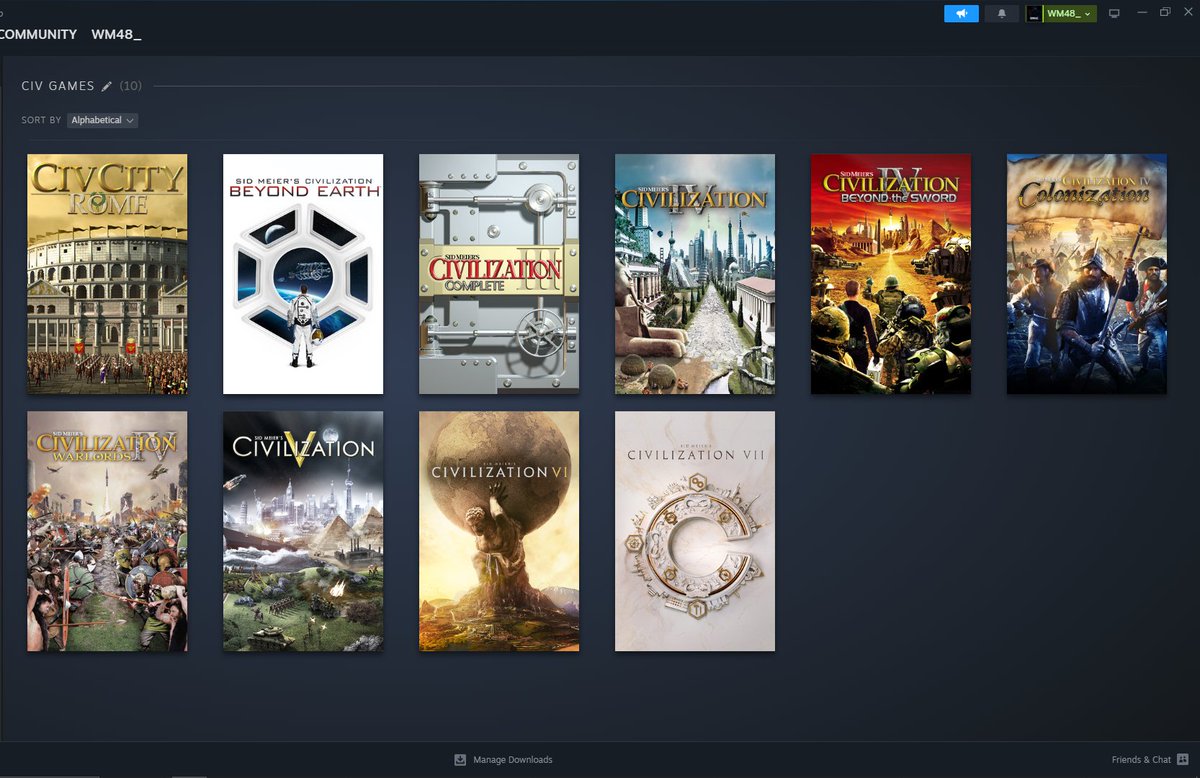
Task: Open the Alphabetical sort dropdown
Action: (103, 120)
